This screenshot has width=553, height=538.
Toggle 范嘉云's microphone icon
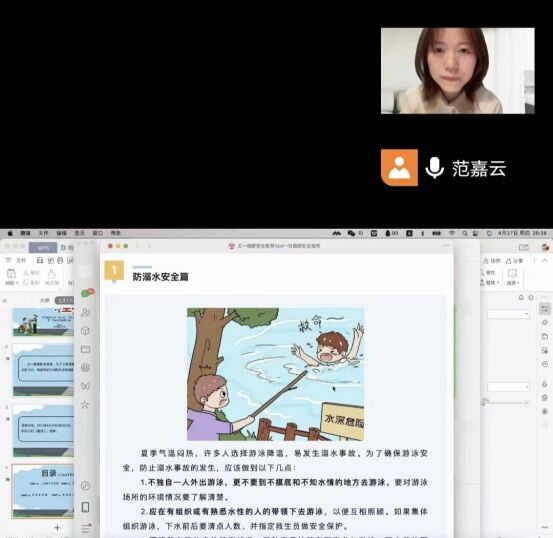pyautogui.click(x=434, y=168)
